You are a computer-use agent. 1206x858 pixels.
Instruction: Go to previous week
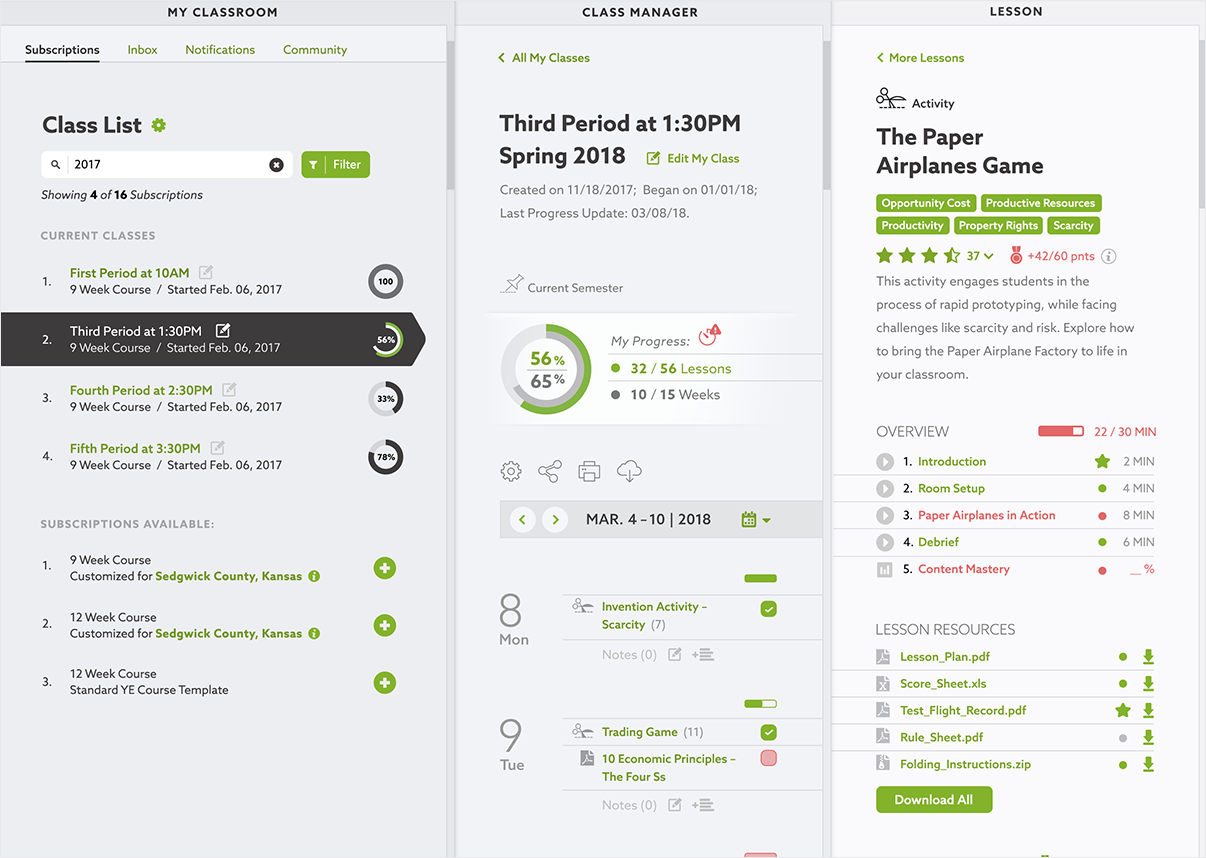522,519
